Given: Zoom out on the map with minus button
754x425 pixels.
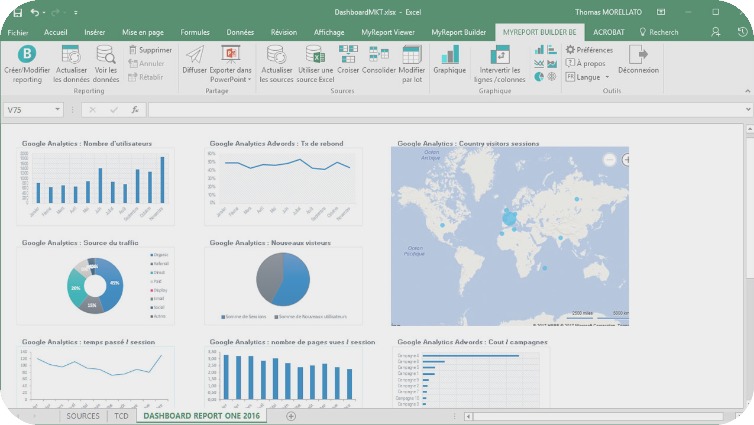Looking at the screenshot, I should (x=609, y=160).
